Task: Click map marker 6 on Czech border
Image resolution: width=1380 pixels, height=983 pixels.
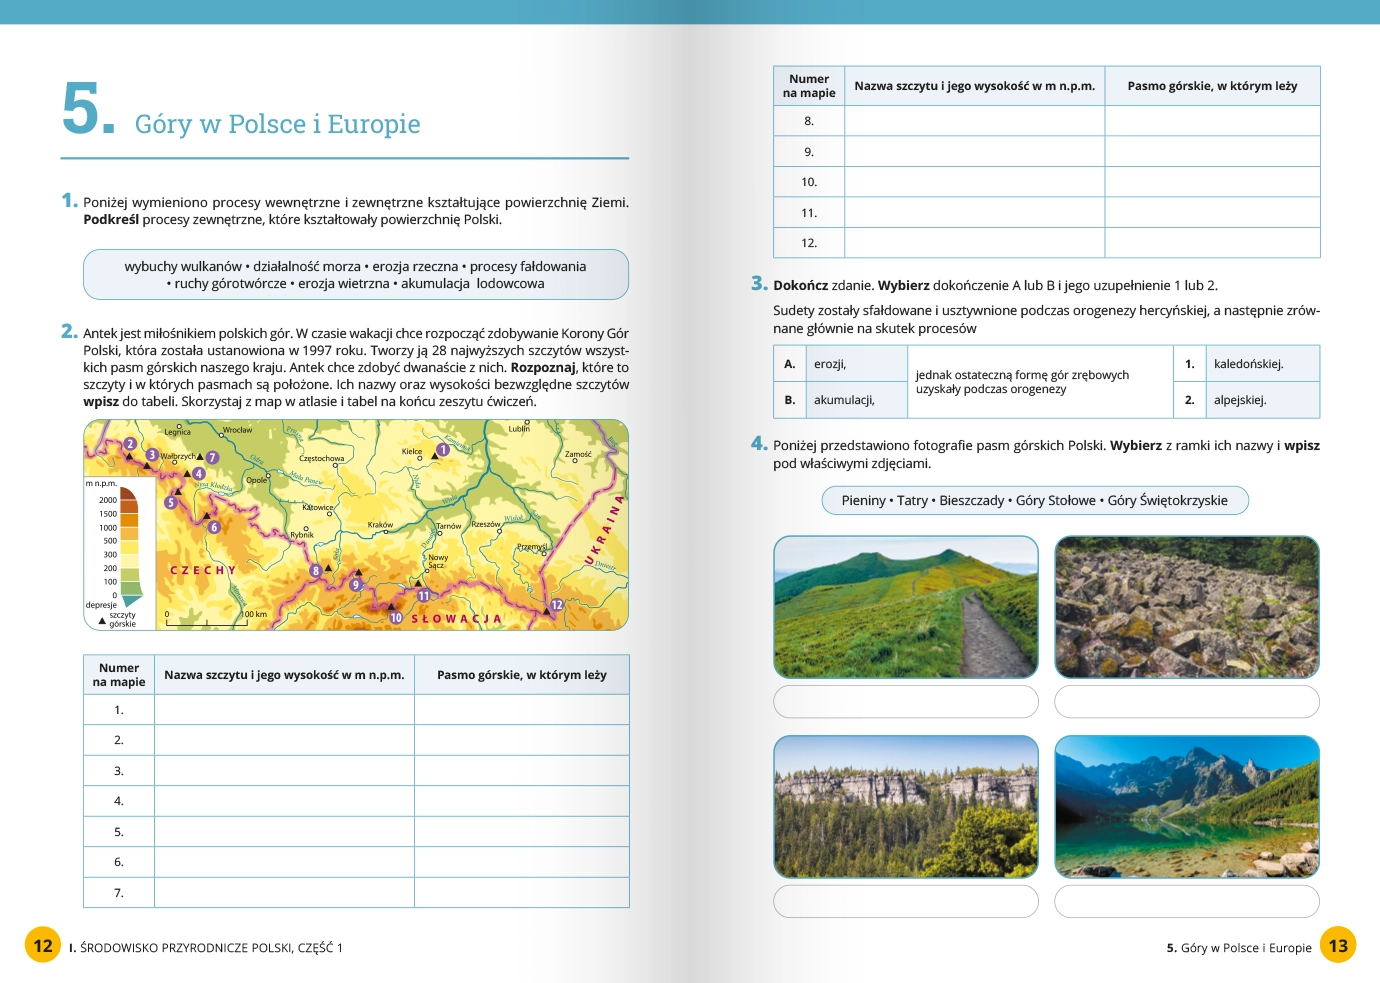Action: point(214,527)
